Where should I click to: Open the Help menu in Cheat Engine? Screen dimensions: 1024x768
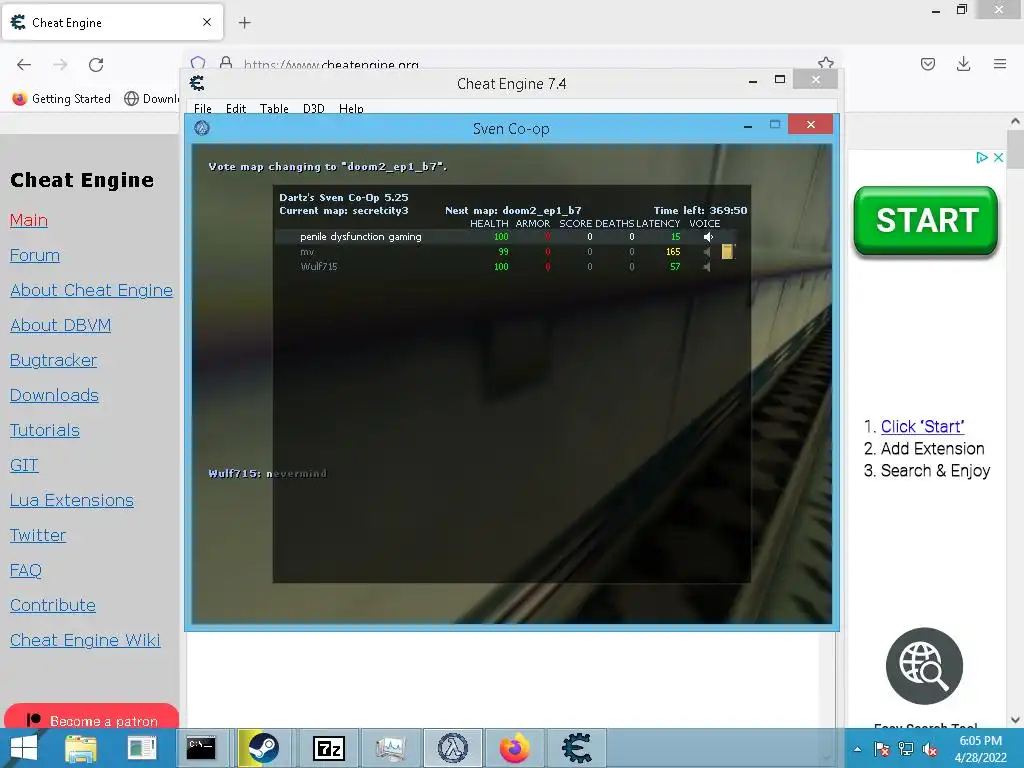pos(351,108)
